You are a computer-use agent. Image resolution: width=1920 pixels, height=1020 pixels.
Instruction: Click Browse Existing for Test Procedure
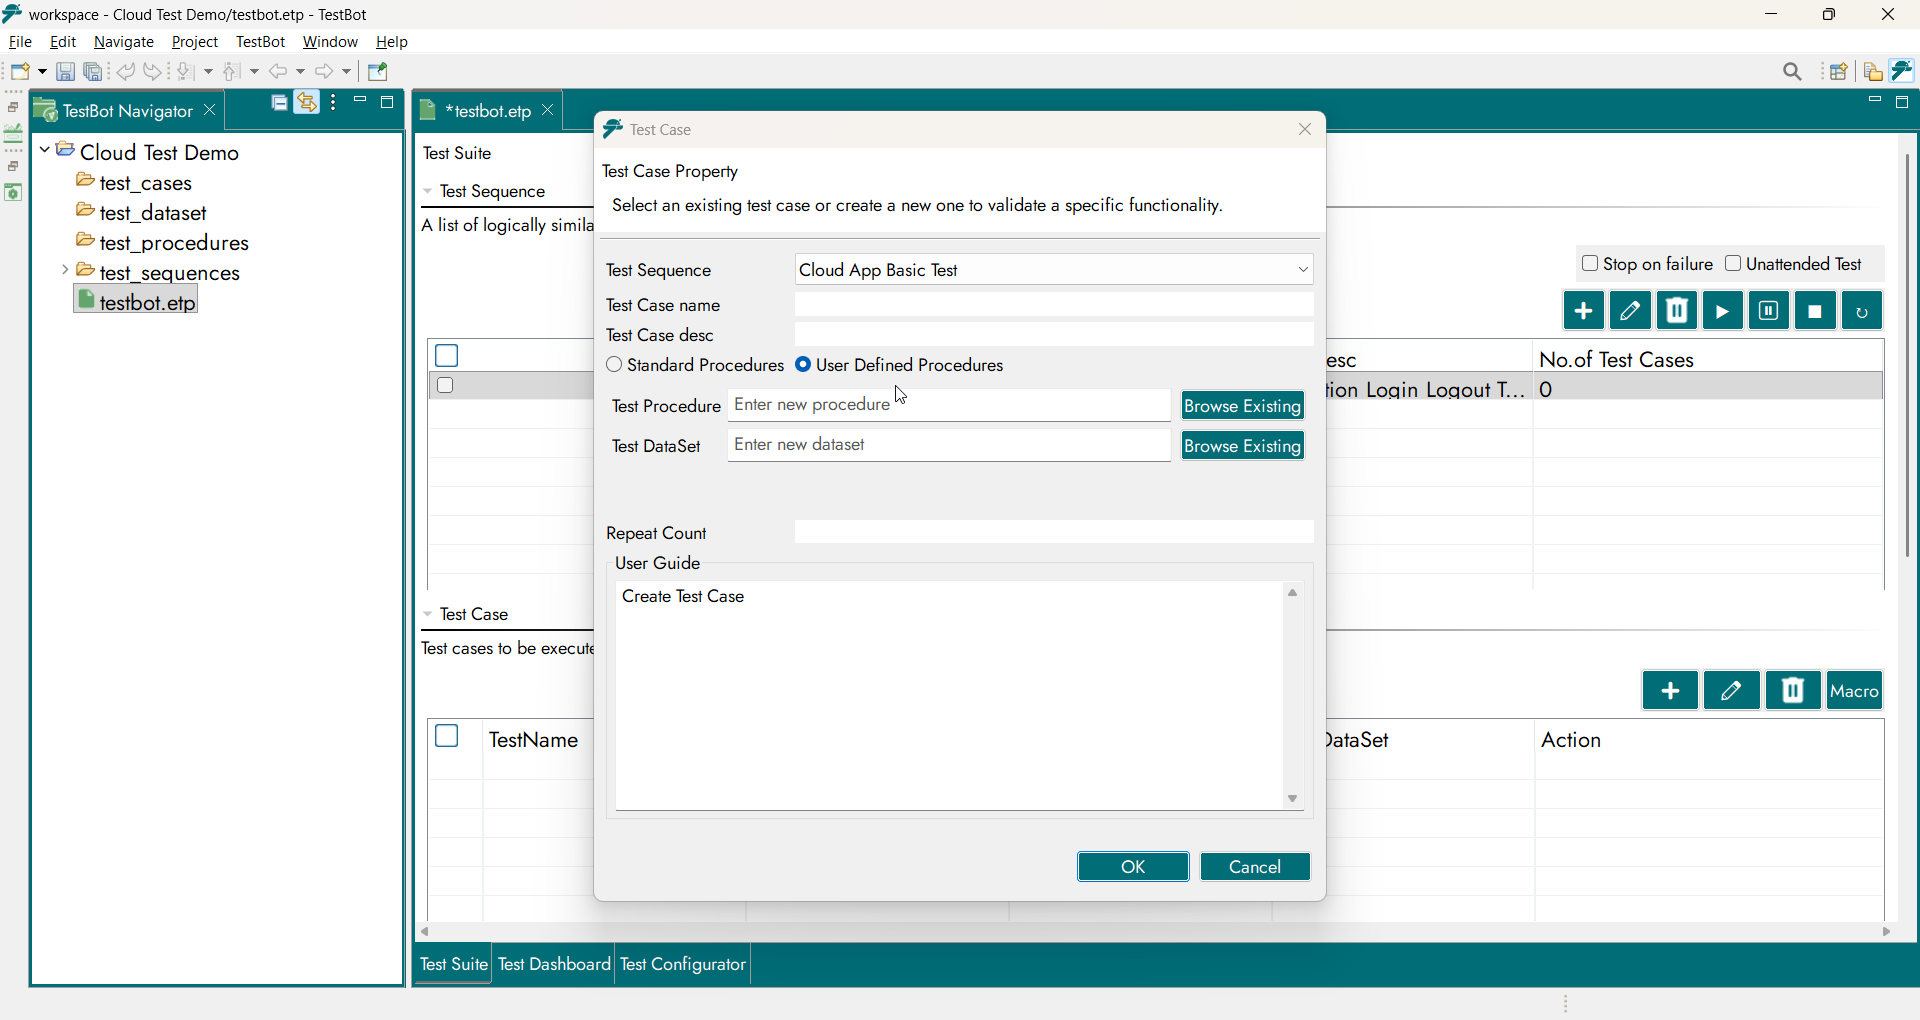pyautogui.click(x=1242, y=406)
